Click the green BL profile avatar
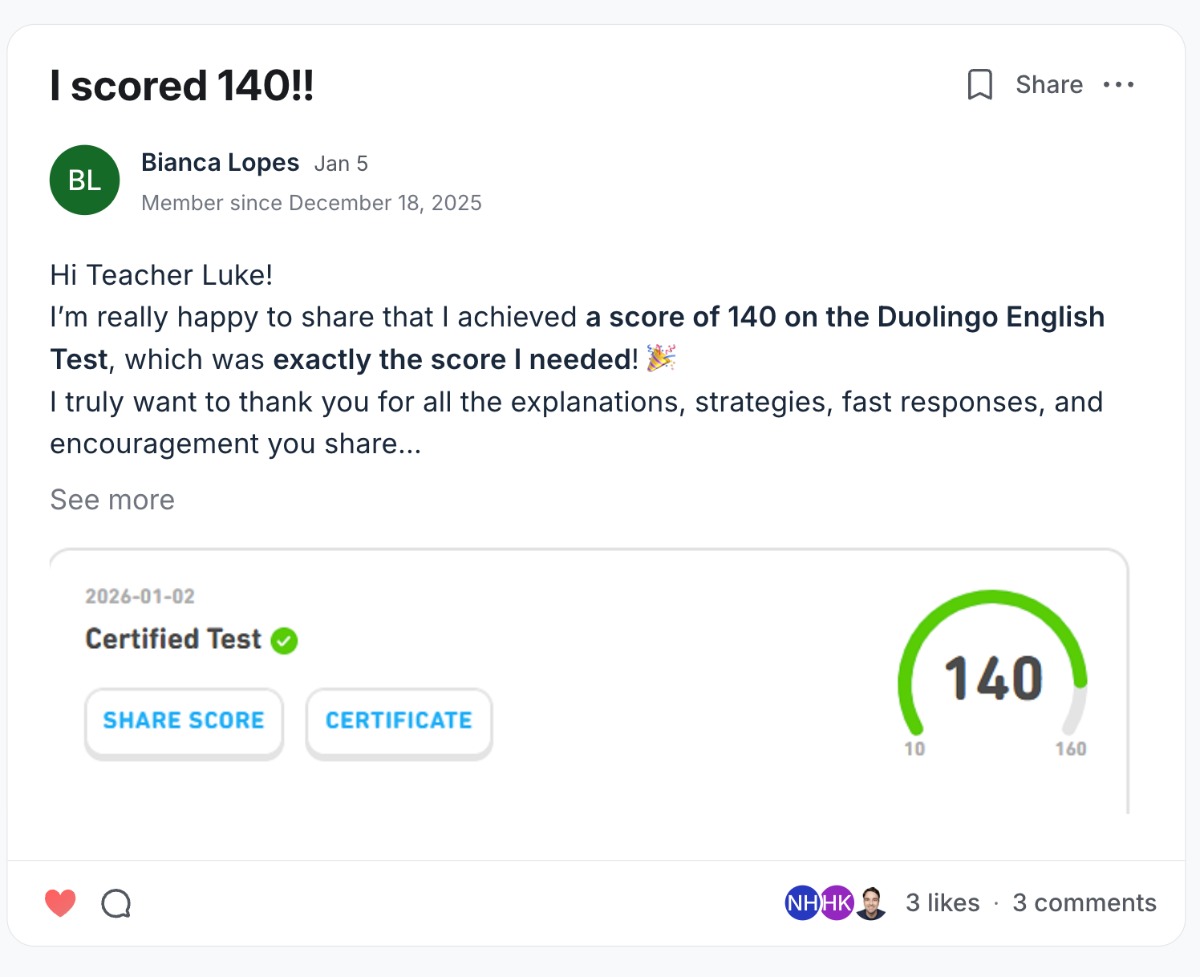This screenshot has width=1200, height=977. (x=84, y=180)
